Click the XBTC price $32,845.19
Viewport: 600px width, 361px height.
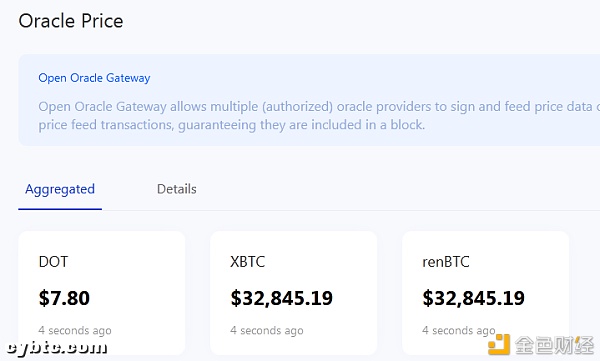click(x=282, y=298)
